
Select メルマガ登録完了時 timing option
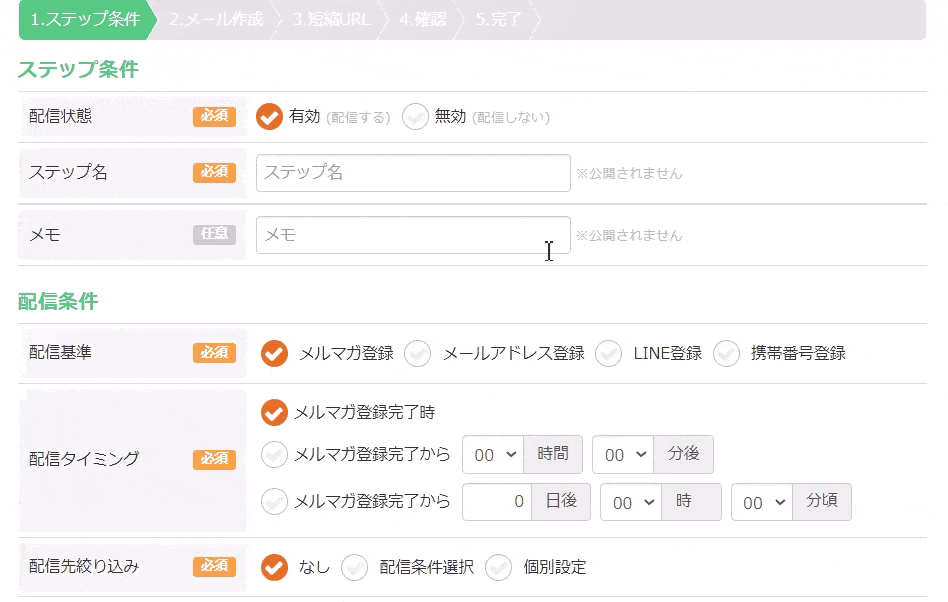click(x=274, y=412)
